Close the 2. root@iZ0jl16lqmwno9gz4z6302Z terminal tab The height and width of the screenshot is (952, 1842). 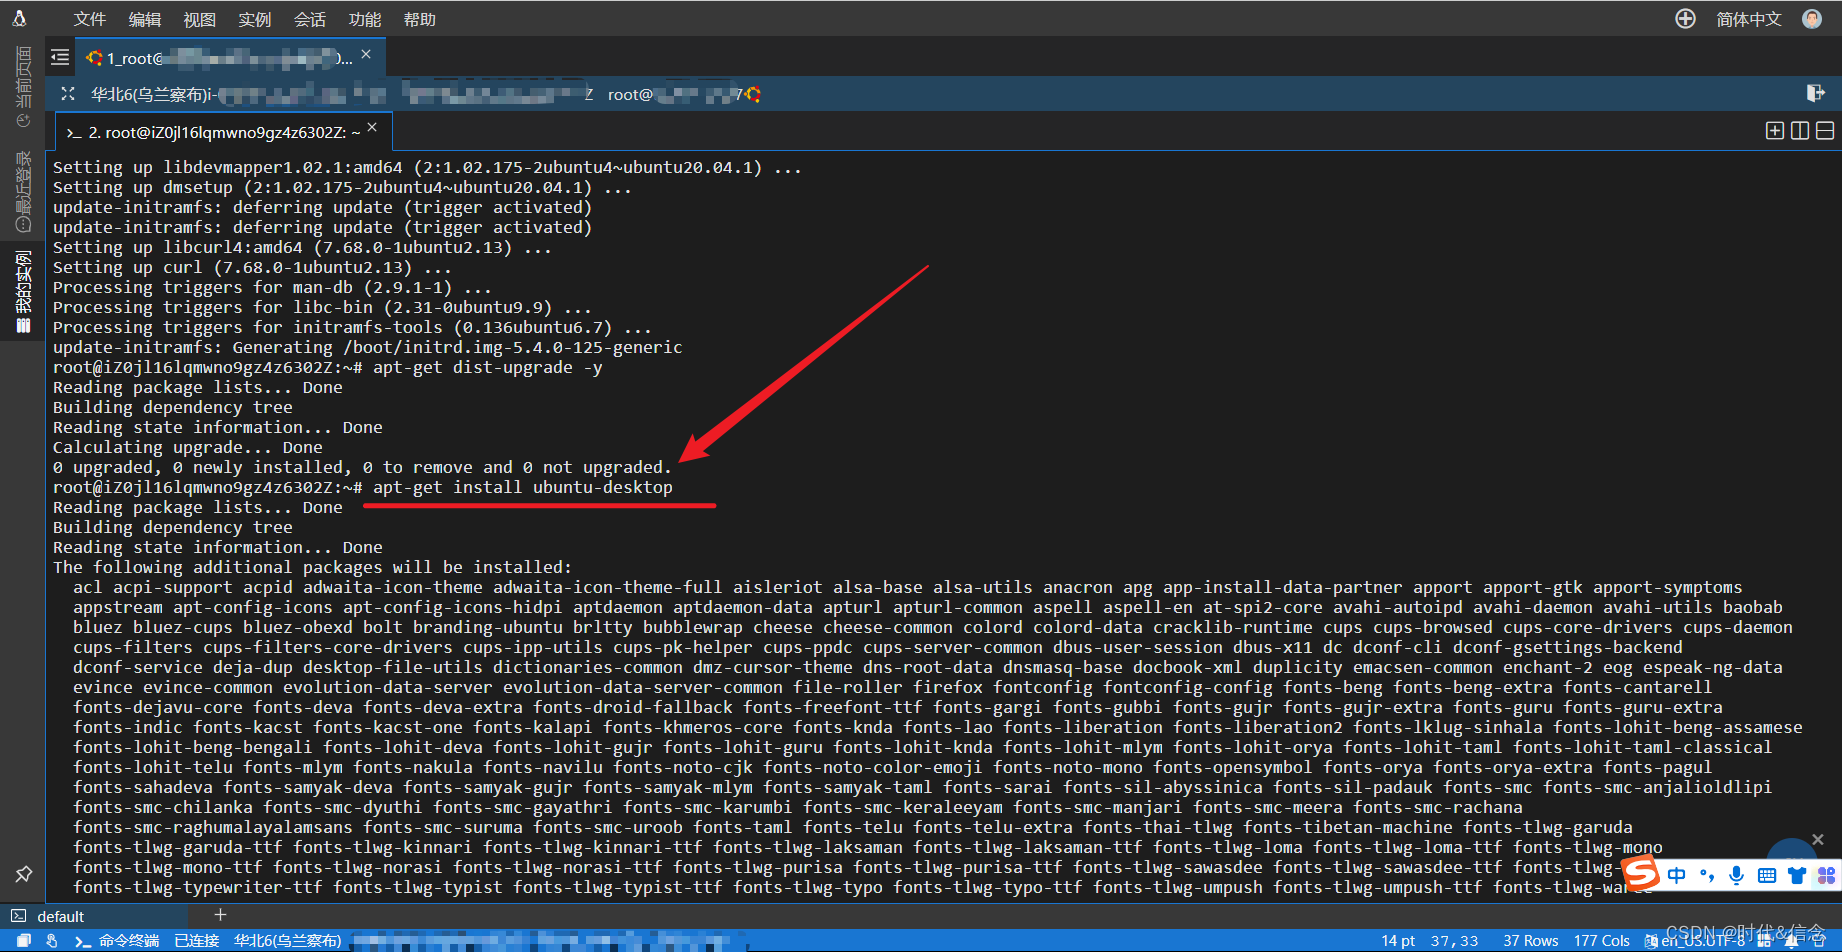(372, 127)
